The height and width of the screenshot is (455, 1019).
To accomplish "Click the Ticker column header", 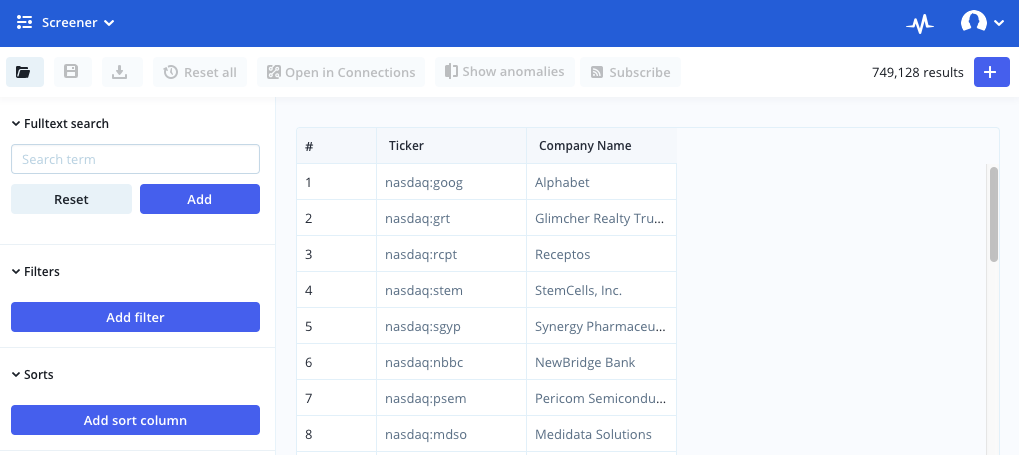I will click(452, 146).
